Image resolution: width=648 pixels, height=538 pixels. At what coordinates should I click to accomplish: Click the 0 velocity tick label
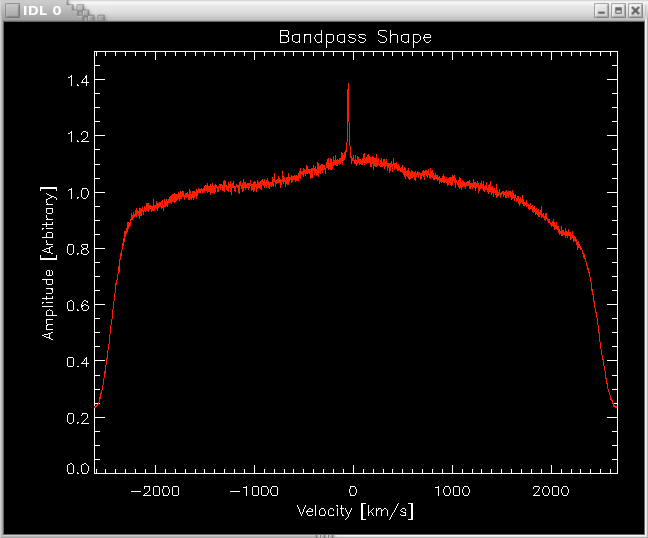pyautogui.click(x=353, y=491)
